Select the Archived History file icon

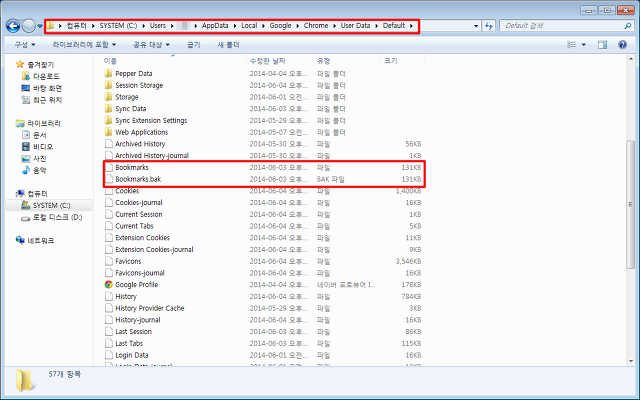(109, 144)
